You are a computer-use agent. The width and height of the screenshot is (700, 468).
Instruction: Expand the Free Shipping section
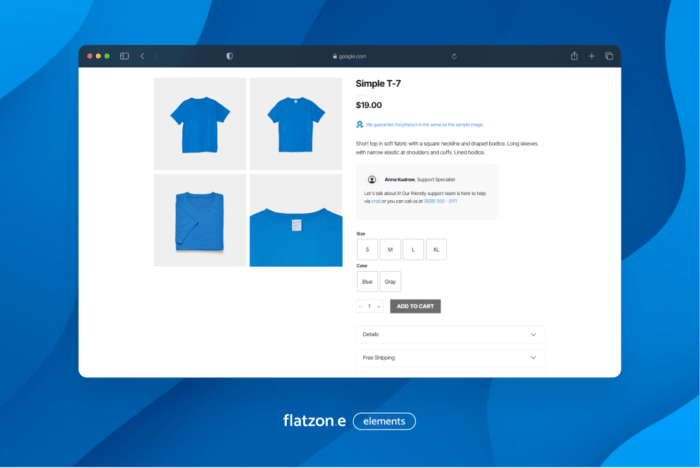pyautogui.click(x=450, y=357)
